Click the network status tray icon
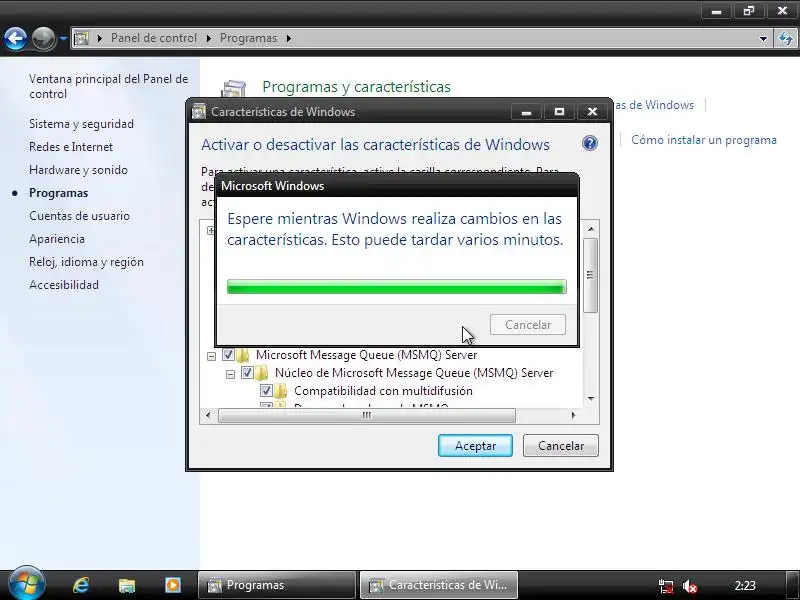 [665, 586]
